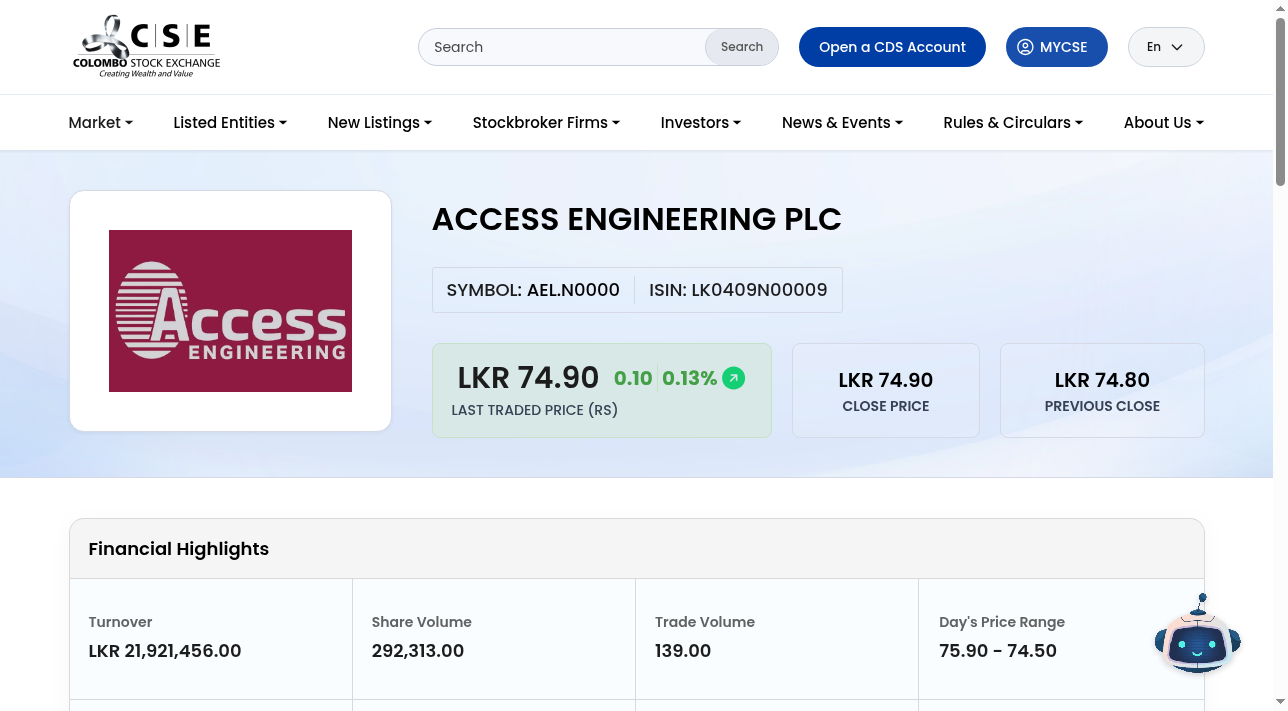Click the ACCESS ENGINEERING PLC heading

tap(637, 219)
